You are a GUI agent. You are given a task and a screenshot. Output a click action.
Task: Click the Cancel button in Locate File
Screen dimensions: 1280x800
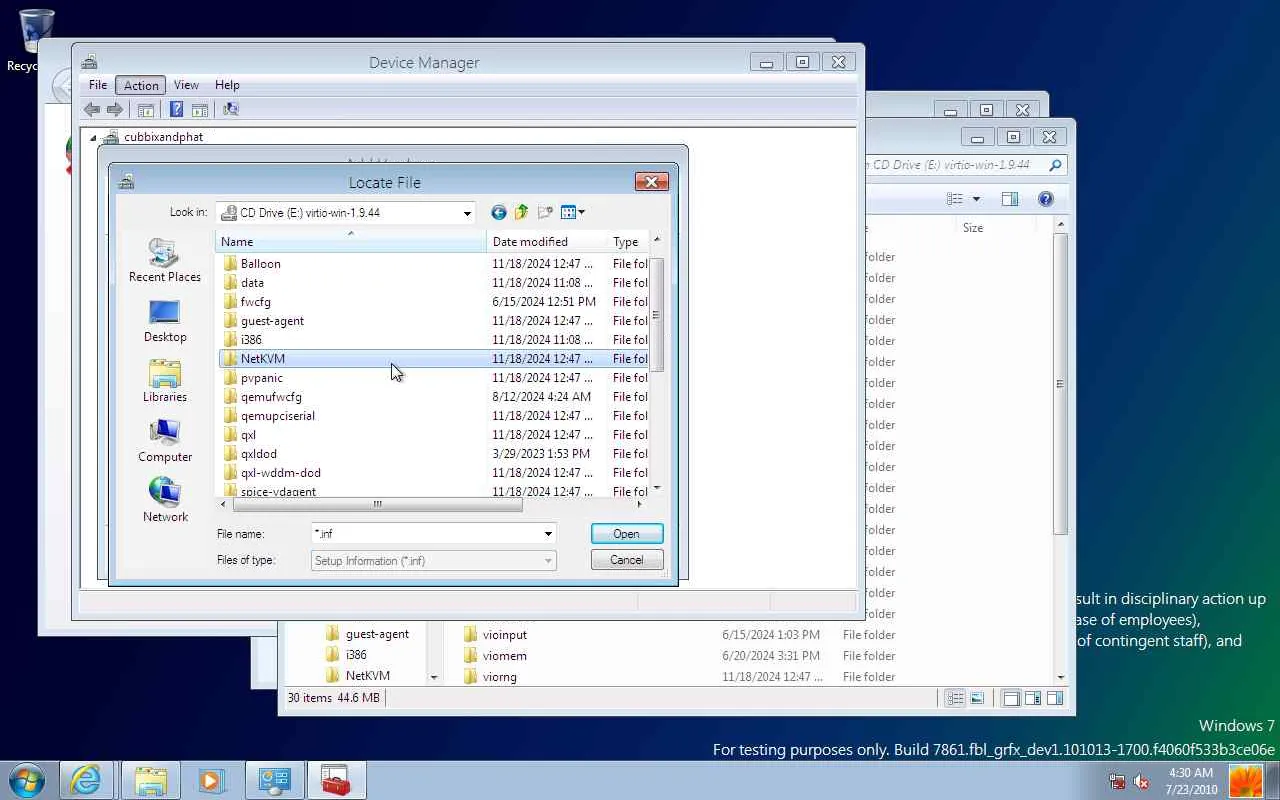[627, 560]
